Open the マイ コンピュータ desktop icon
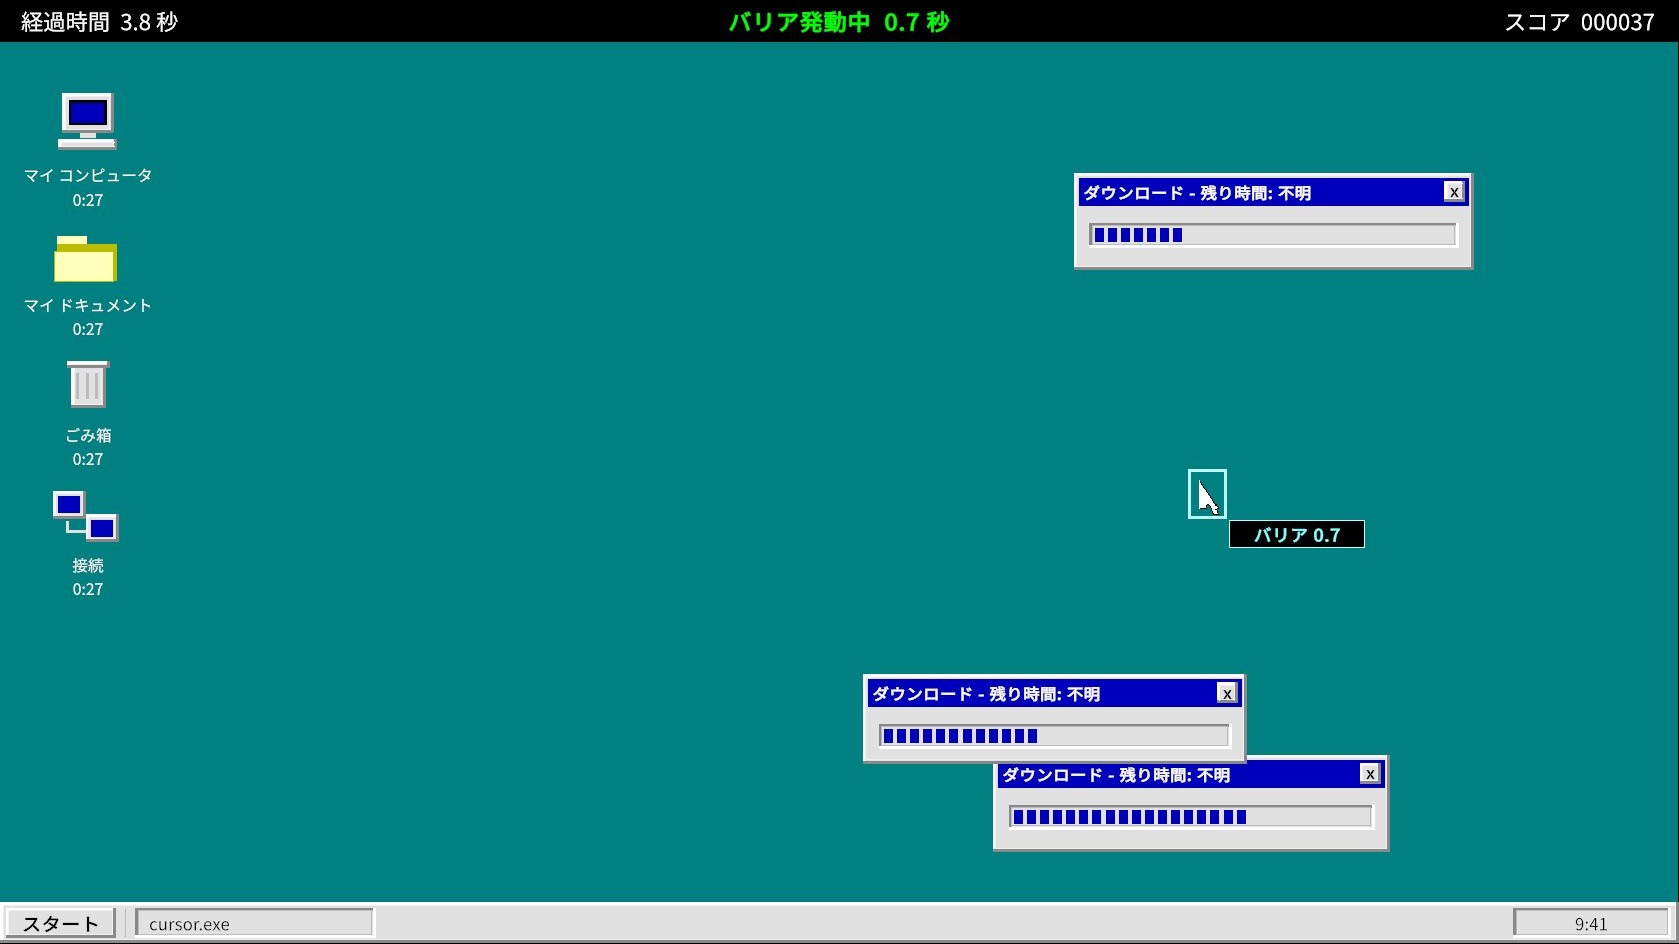Viewport: 1679px width, 944px height. pyautogui.click(x=87, y=121)
